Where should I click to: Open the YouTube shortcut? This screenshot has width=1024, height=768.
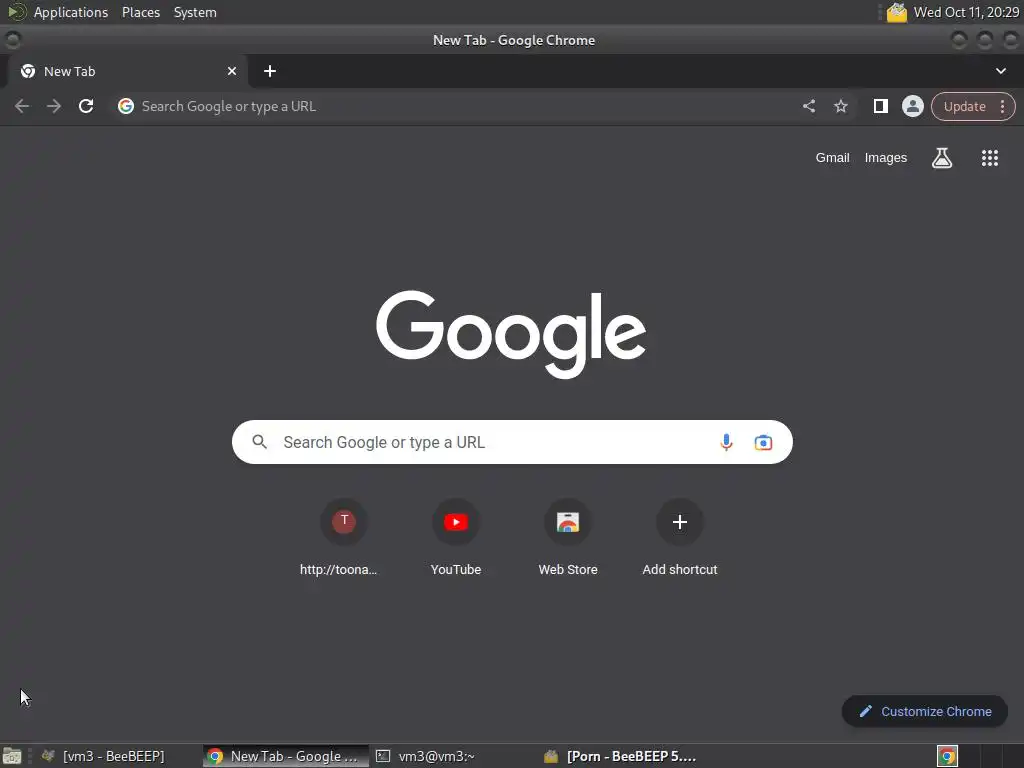pos(456,537)
